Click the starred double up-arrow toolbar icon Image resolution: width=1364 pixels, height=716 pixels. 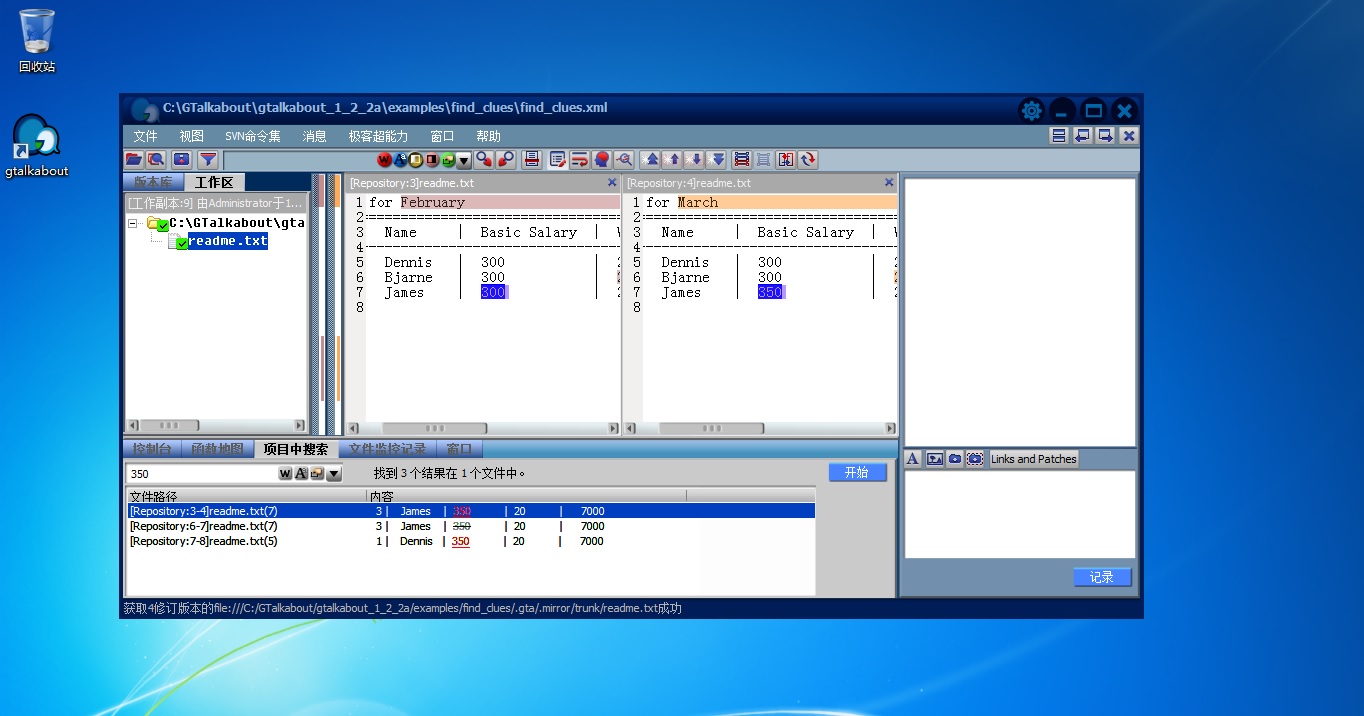click(x=652, y=159)
